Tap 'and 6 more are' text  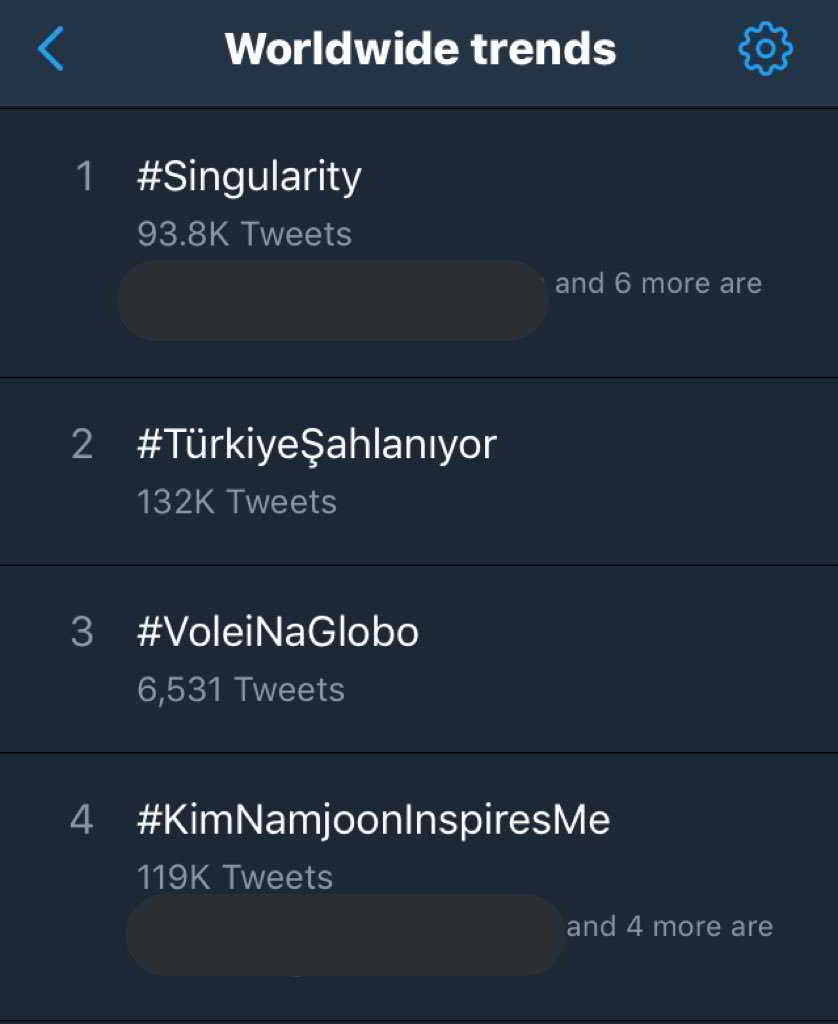coord(658,284)
